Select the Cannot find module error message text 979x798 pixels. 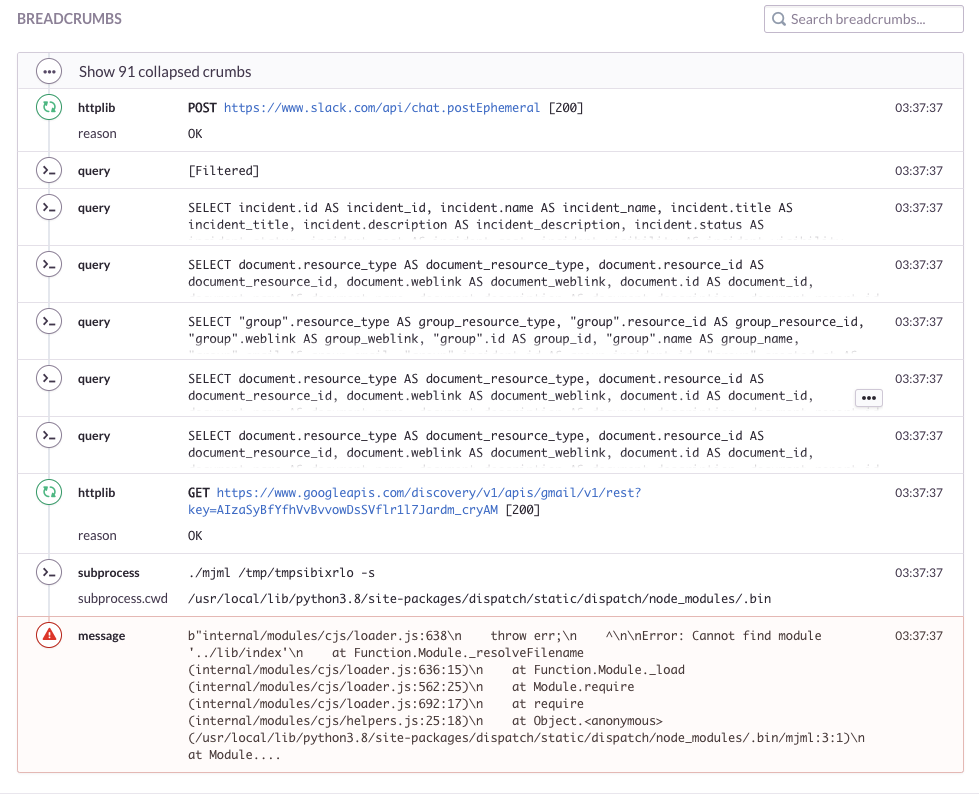[526, 695]
